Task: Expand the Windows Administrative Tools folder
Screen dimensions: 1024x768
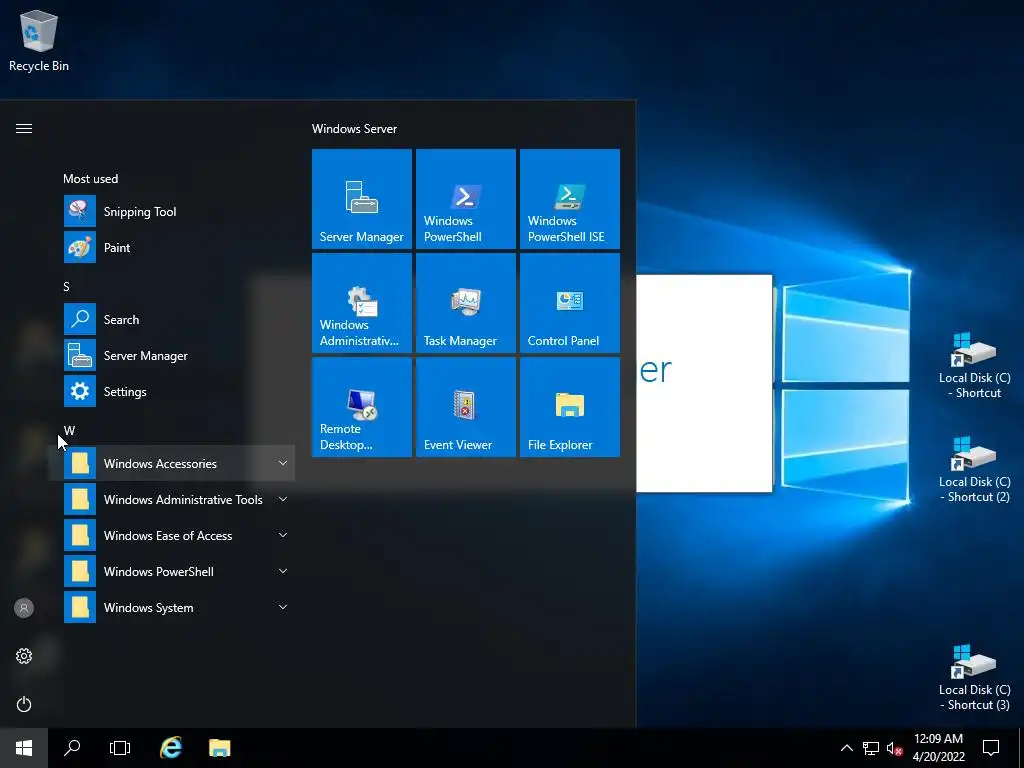Action: 171,499
